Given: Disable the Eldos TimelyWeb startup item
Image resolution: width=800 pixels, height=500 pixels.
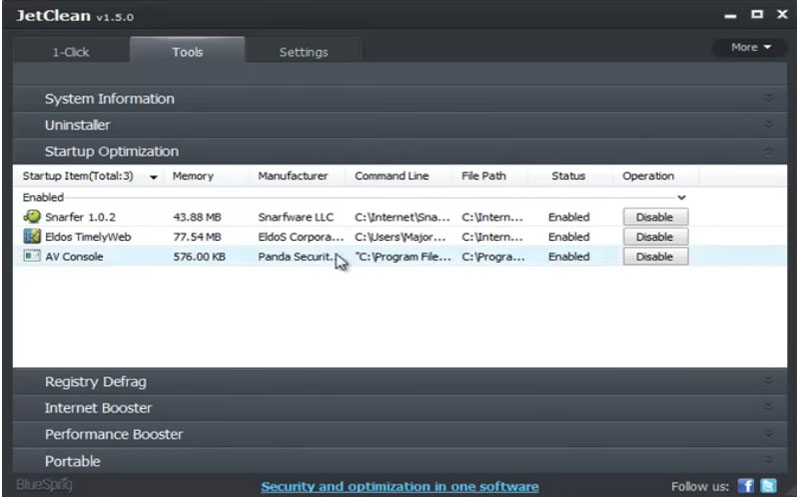Looking at the screenshot, I should tap(655, 237).
